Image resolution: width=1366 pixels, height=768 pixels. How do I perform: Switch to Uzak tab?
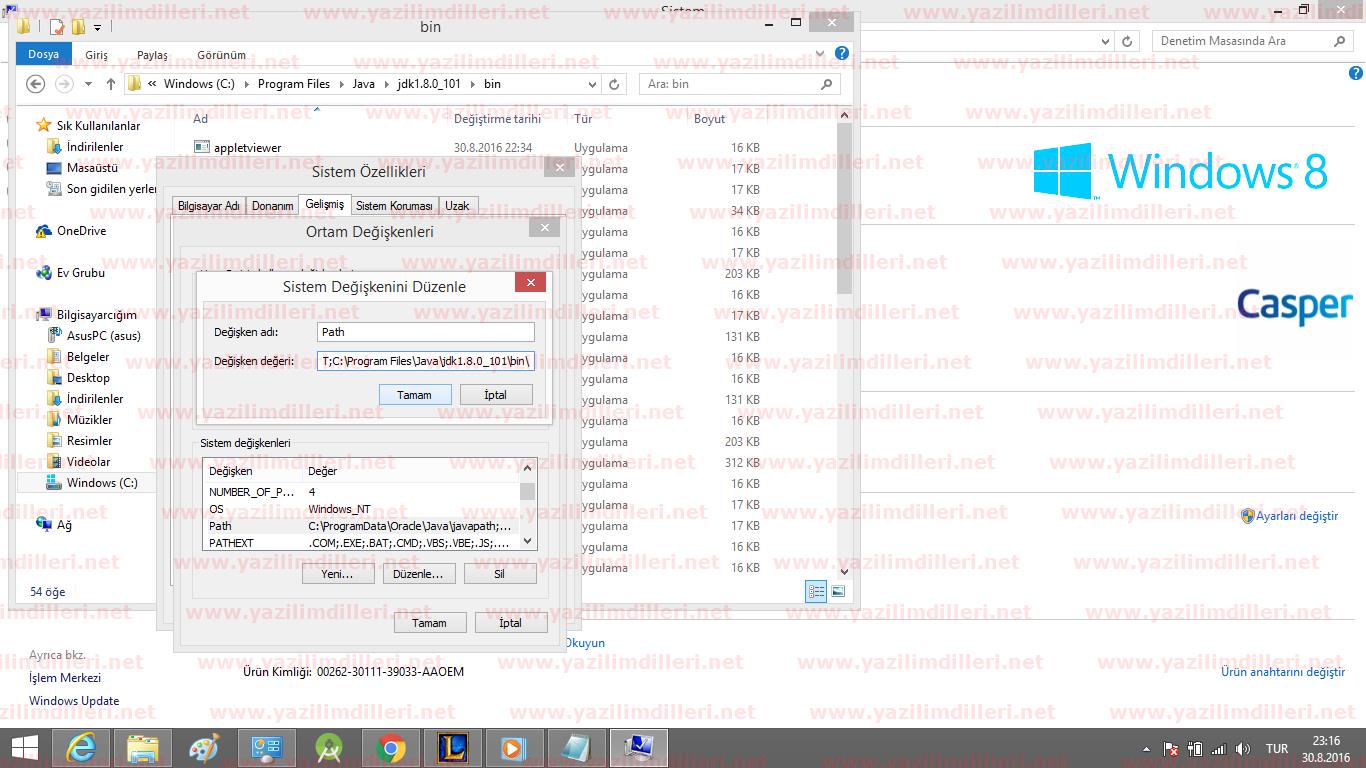tap(457, 206)
